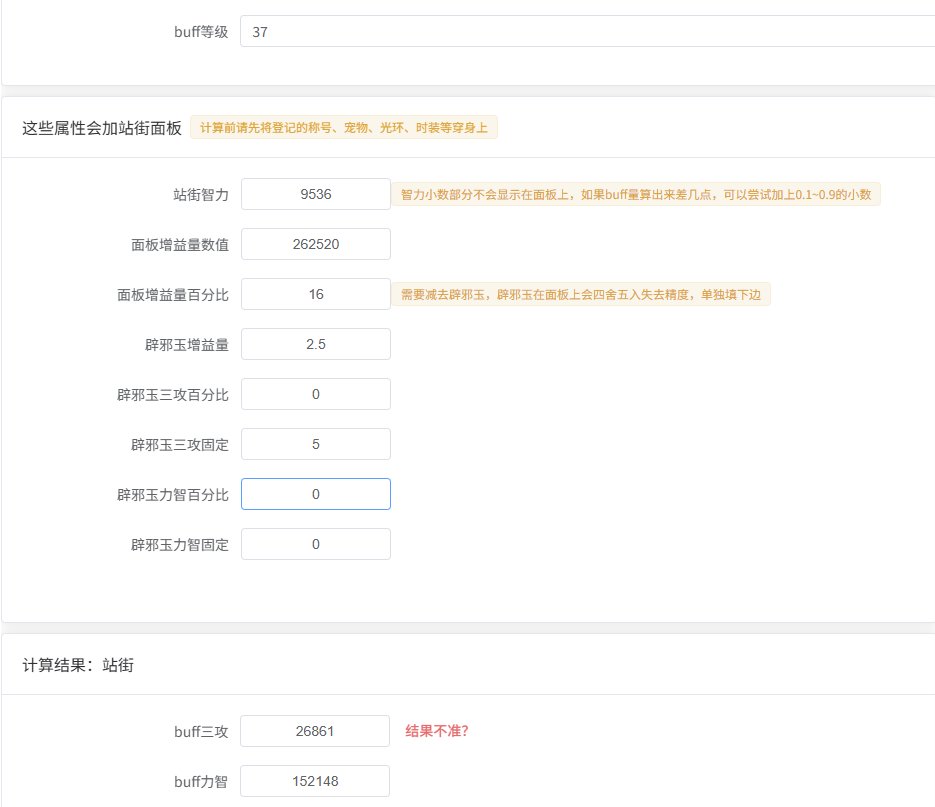Screen dimensions: 935x807
Task: Click the buff三攻 result field showing 26861
Action: [x=315, y=731]
